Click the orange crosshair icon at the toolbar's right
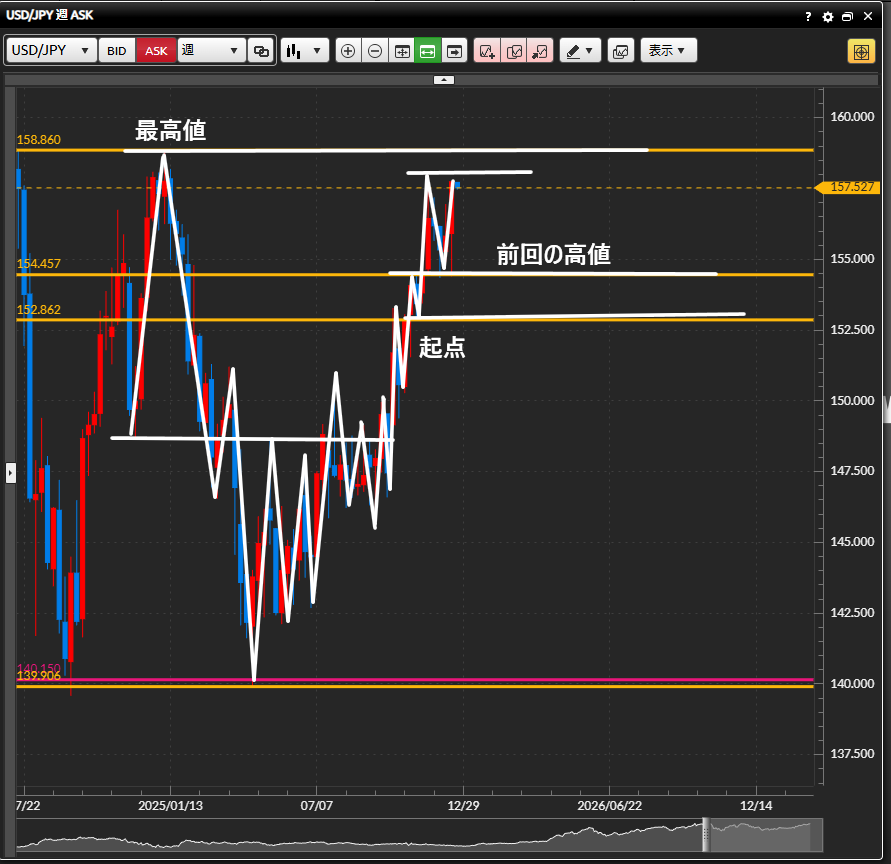The height and width of the screenshot is (864, 891). (x=860, y=51)
